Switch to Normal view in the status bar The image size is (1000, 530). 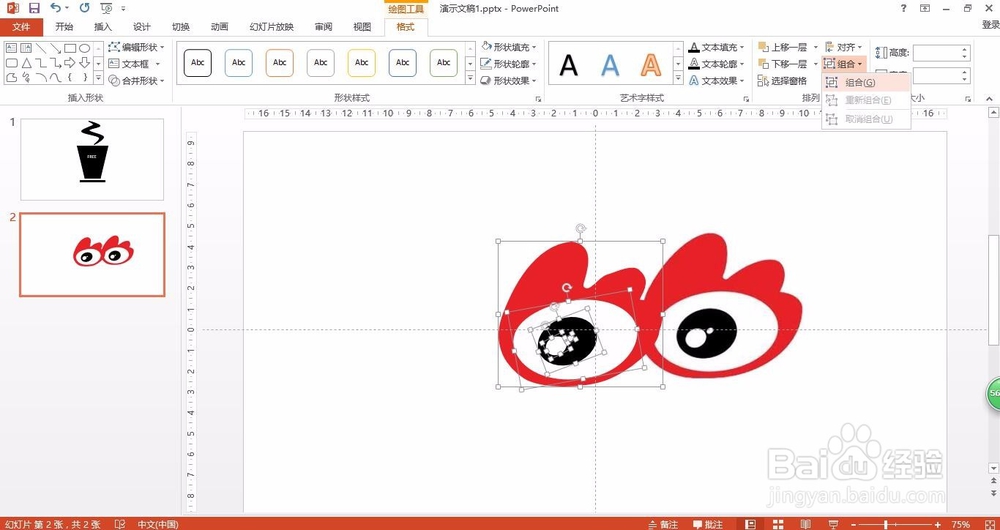751,524
